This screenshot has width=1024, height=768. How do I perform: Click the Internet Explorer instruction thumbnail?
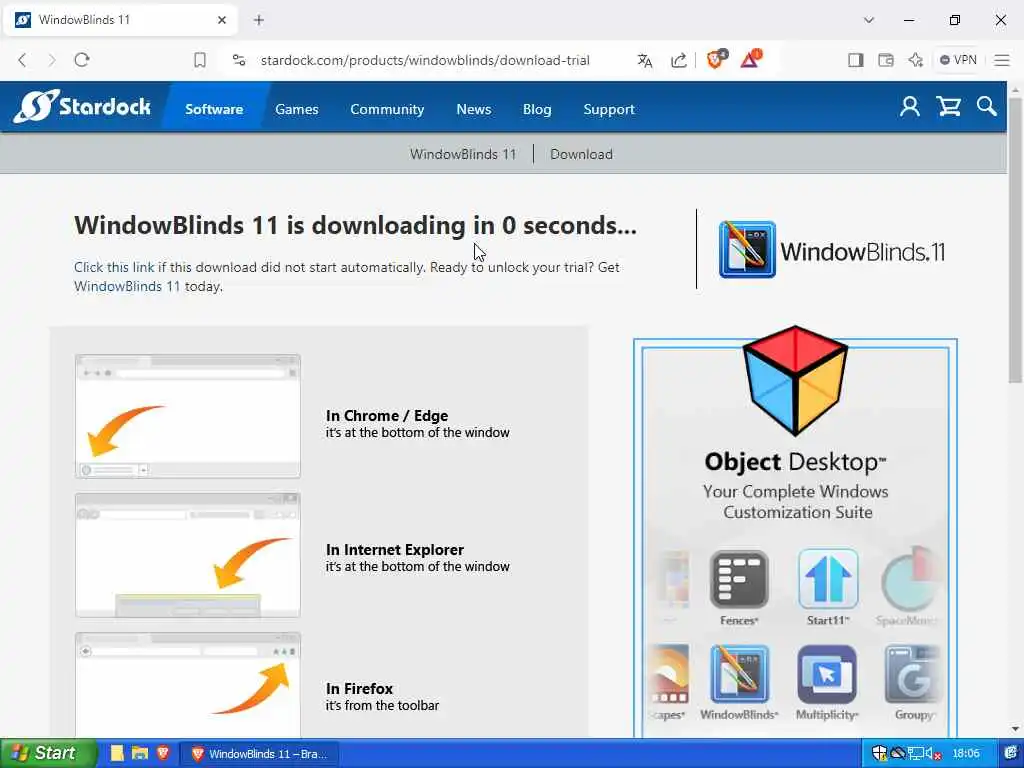(188, 554)
